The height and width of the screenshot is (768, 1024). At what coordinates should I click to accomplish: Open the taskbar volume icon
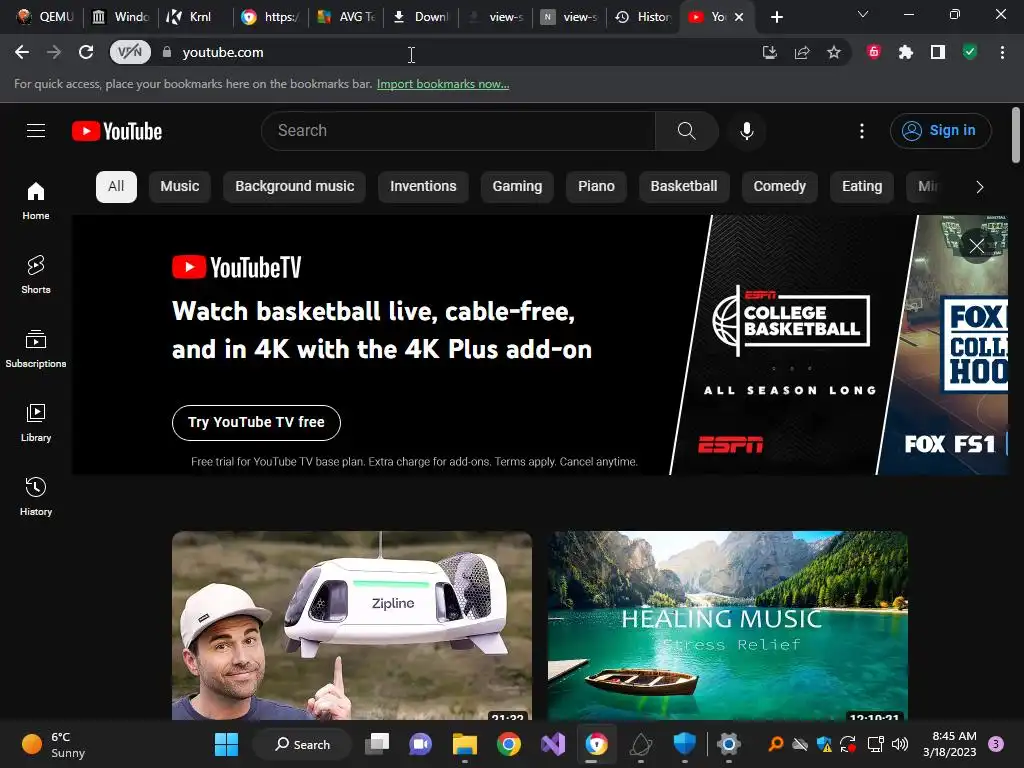[x=900, y=744]
